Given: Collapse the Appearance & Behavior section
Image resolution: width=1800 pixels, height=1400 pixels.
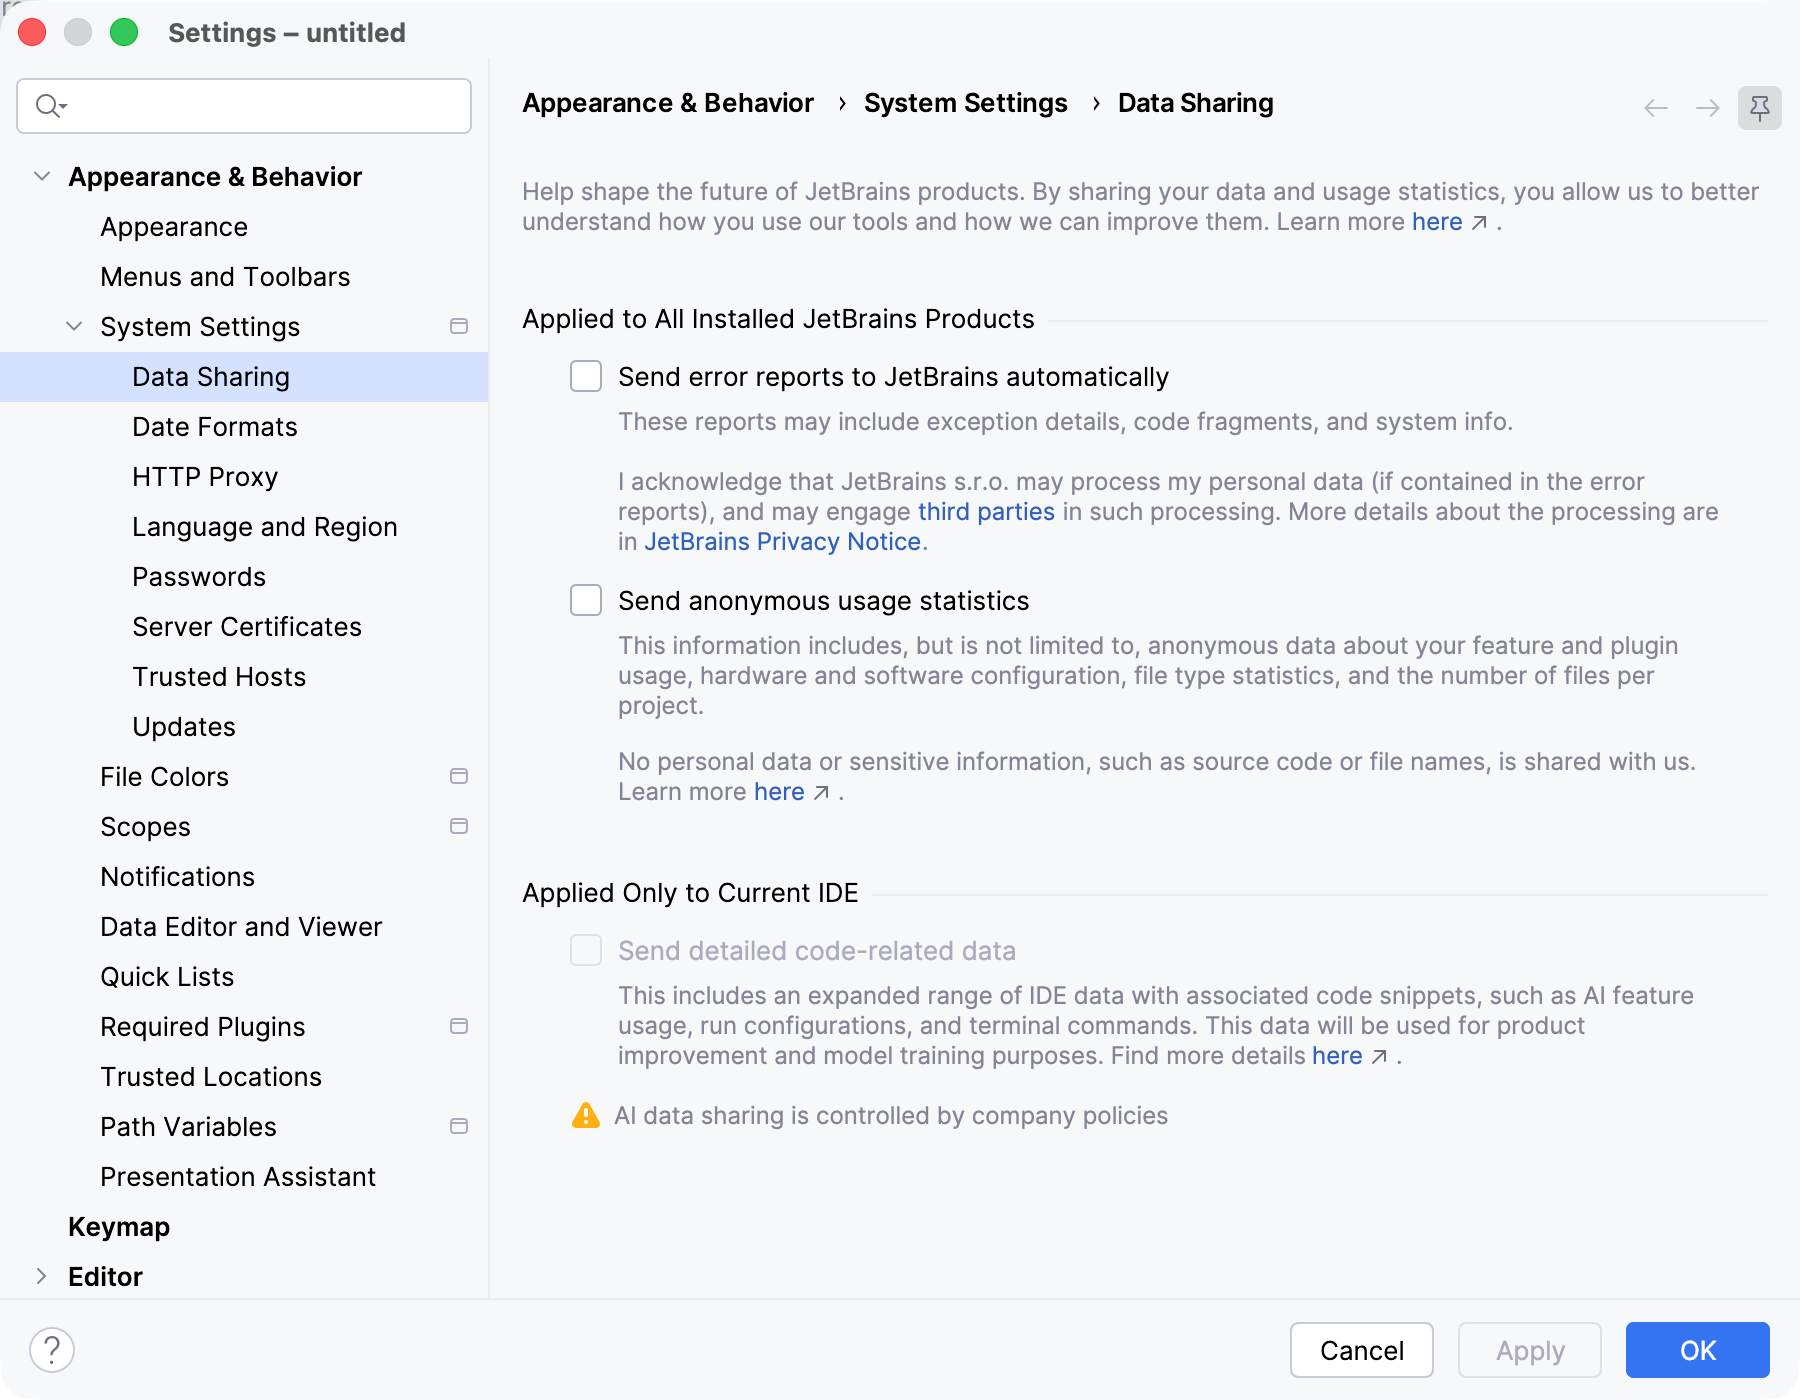Looking at the screenshot, I should pos(42,176).
